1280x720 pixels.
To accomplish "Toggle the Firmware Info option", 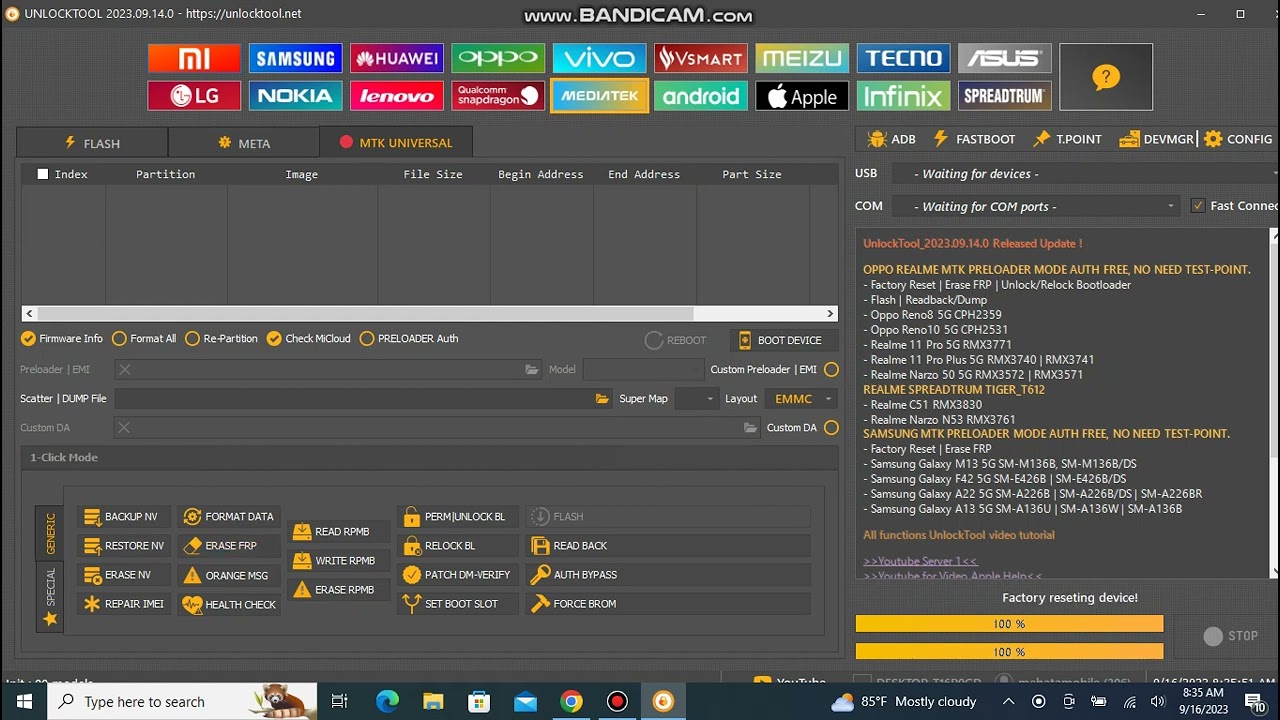I will 62,339.
